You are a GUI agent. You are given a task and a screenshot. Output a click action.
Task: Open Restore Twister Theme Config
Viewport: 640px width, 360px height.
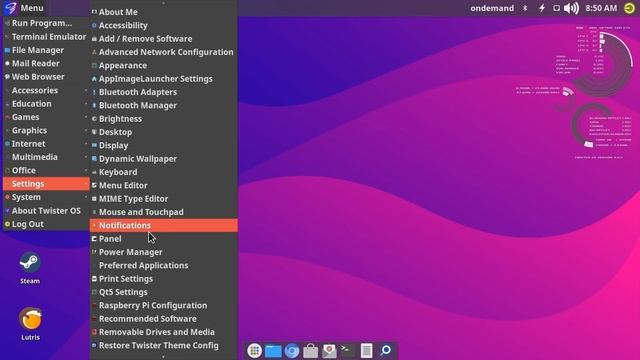click(x=164, y=345)
